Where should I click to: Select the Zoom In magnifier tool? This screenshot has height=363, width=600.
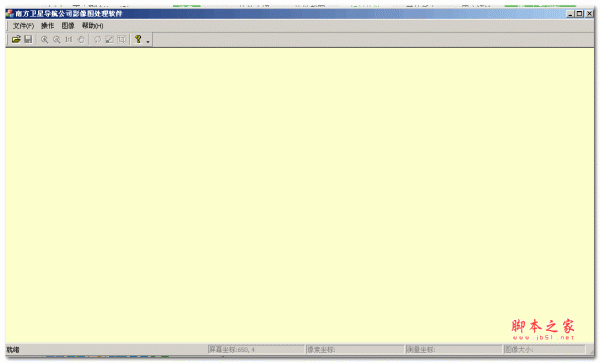tap(44, 39)
